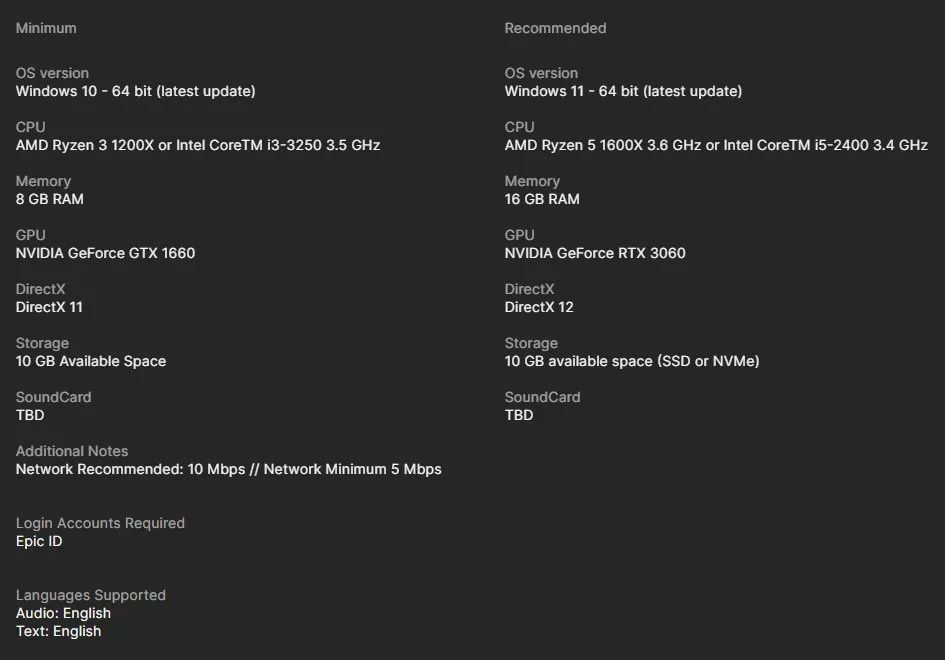
Task: Click the 8 GB RAM value
Action: tap(50, 199)
